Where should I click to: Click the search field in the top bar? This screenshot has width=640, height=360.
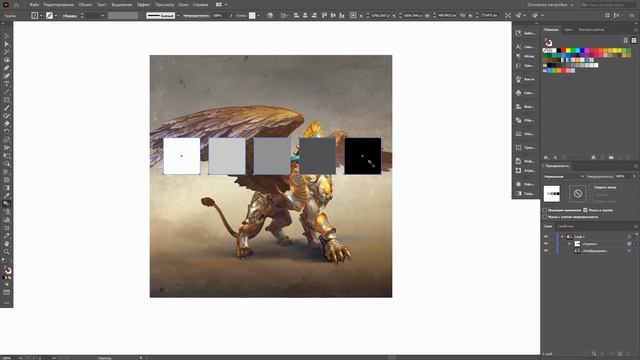click(x=609, y=5)
